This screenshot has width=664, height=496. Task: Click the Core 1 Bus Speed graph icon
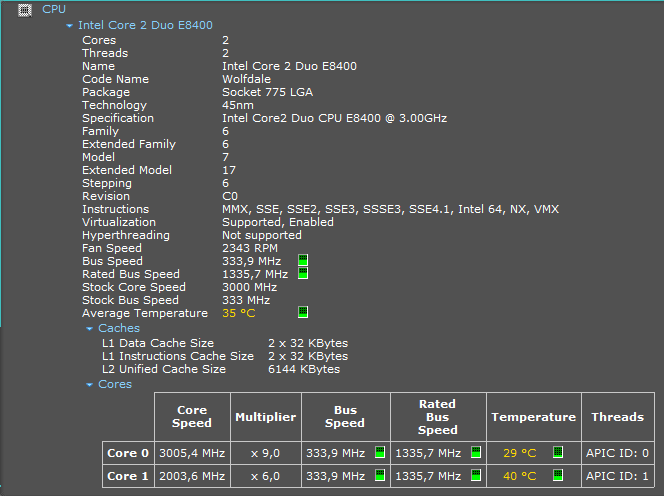[380, 475]
